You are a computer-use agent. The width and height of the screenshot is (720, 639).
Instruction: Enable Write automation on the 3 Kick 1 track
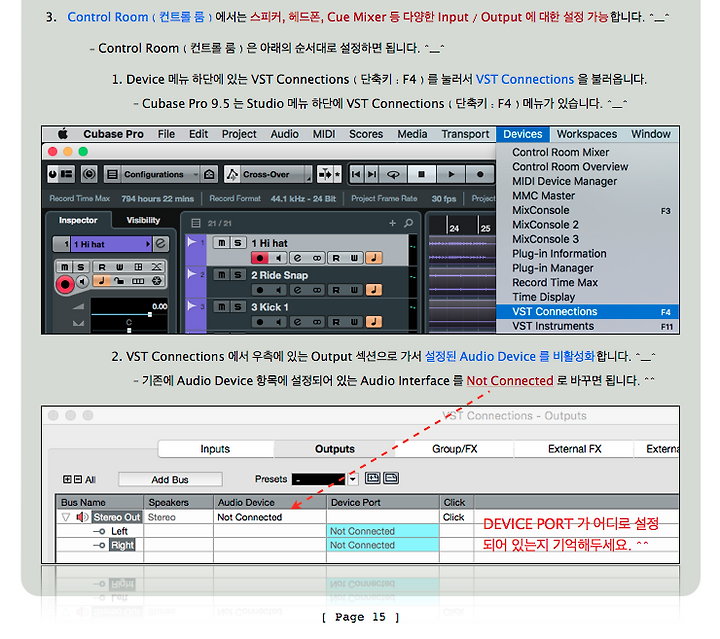coord(354,322)
